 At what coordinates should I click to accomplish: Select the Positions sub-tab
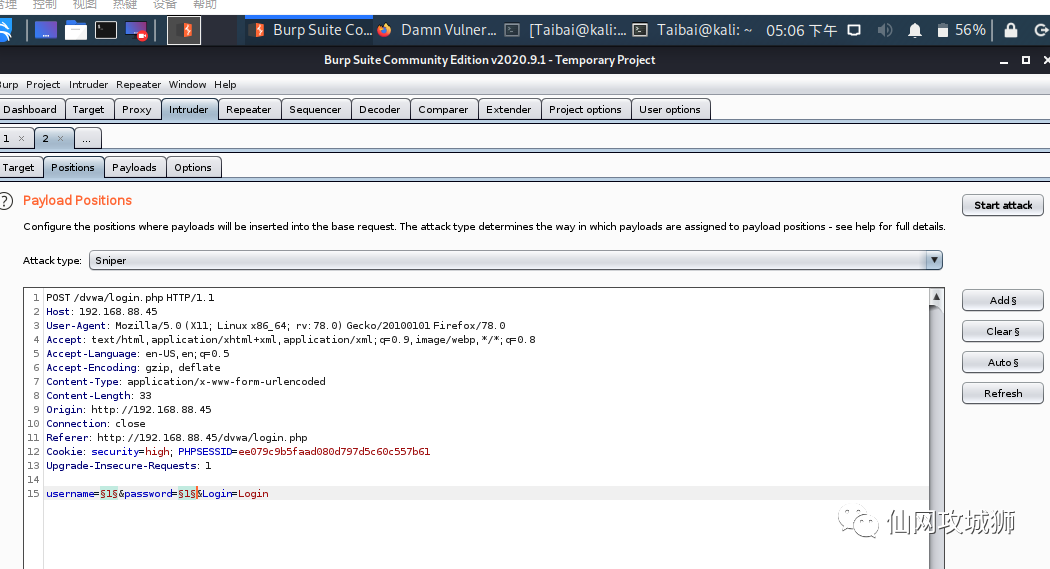click(x=73, y=167)
